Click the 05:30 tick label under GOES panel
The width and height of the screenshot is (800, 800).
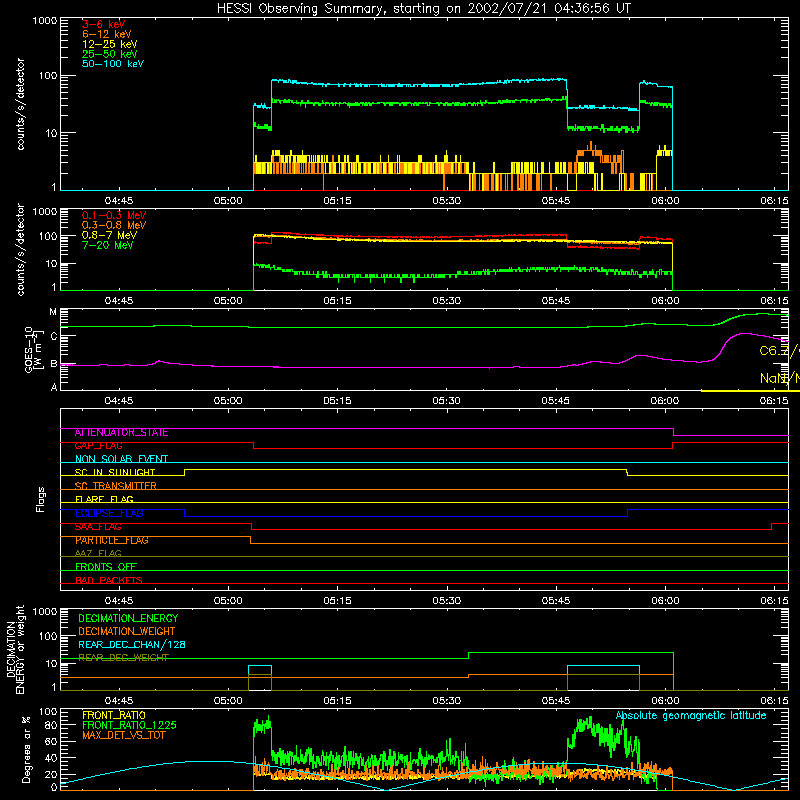(446, 401)
